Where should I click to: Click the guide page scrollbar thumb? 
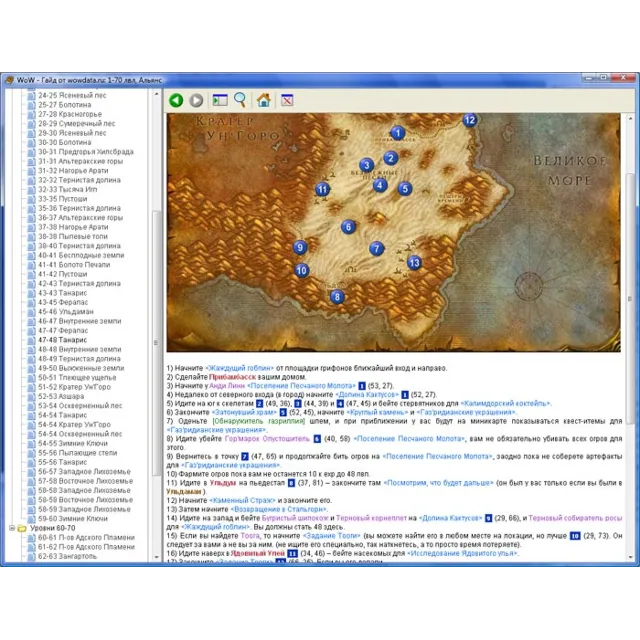tap(631, 299)
